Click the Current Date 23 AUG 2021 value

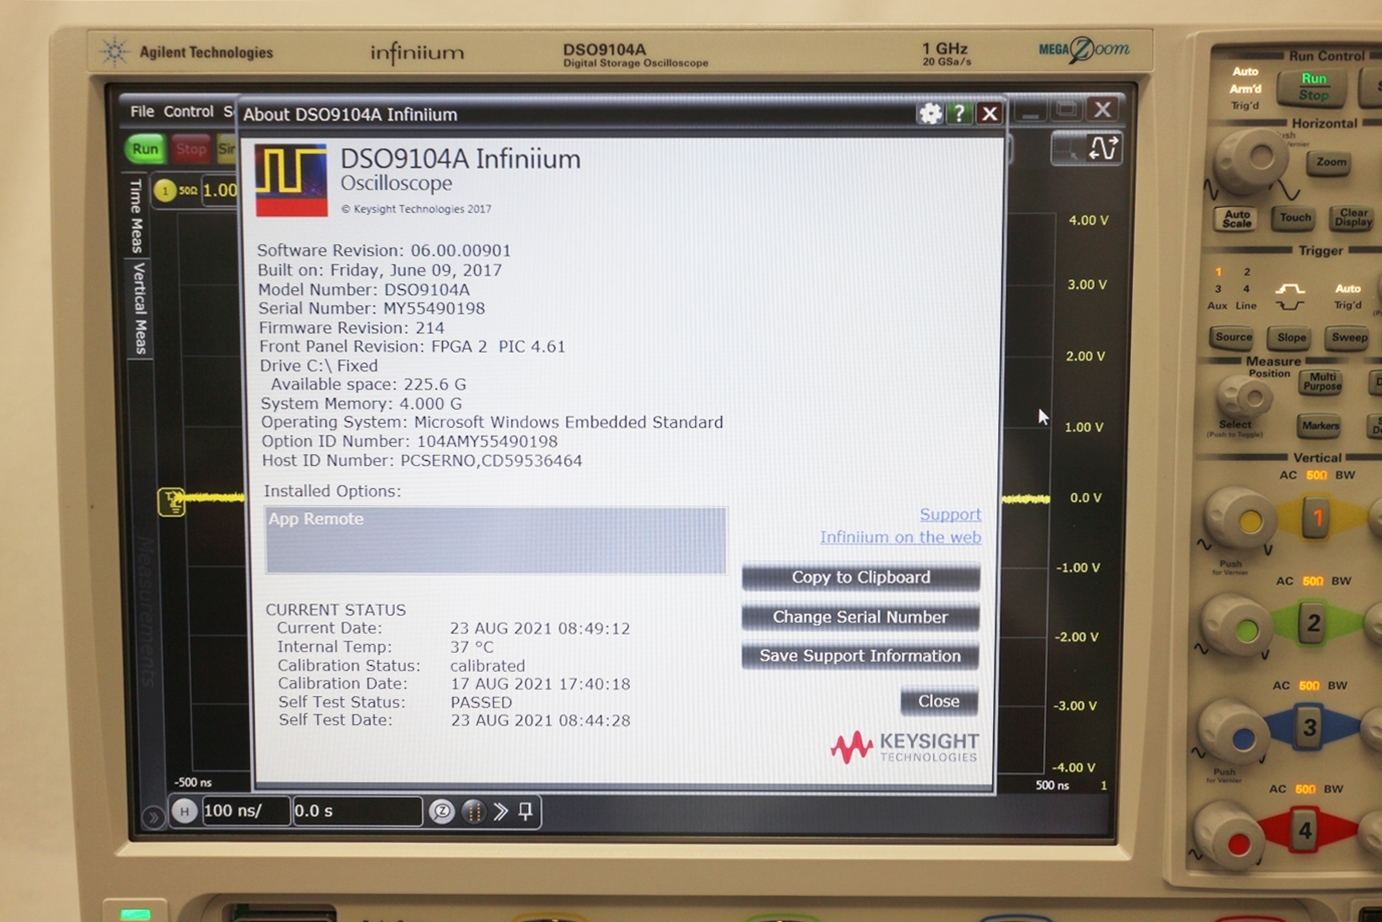click(540, 628)
